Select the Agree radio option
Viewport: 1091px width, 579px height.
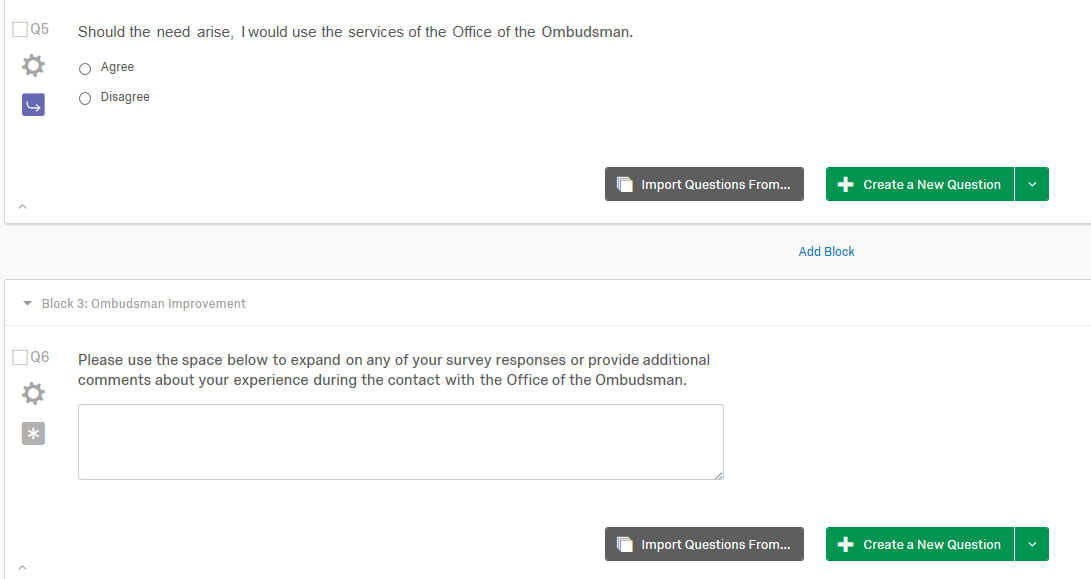coord(85,68)
